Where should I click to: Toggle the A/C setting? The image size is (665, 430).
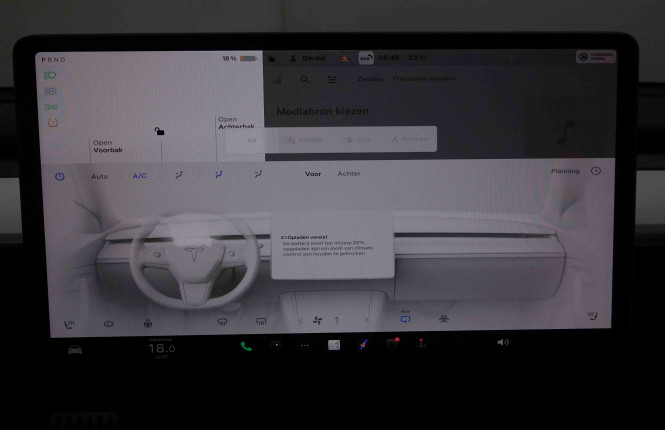click(139, 176)
